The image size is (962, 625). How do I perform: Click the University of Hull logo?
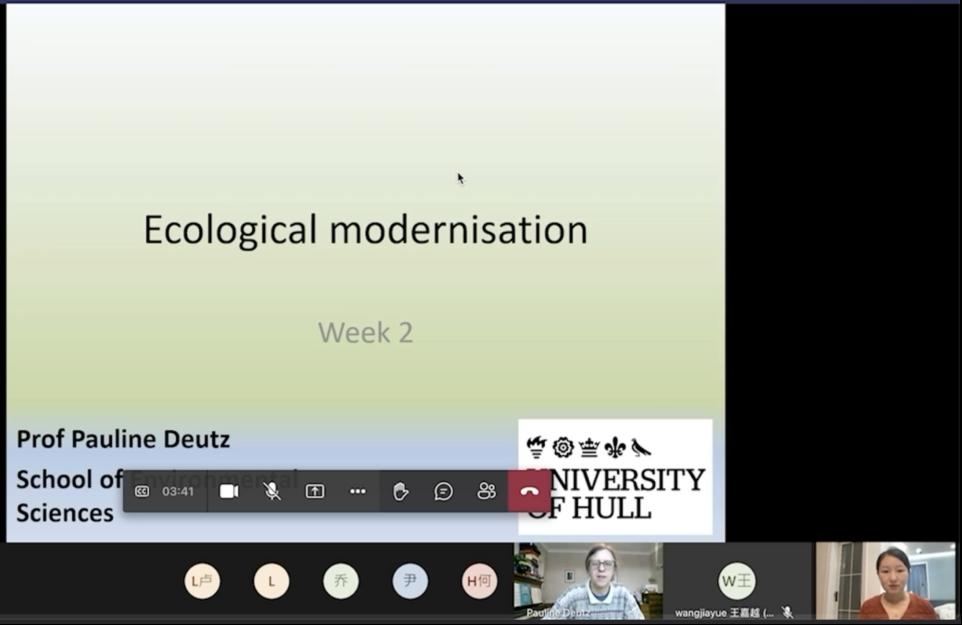615,477
